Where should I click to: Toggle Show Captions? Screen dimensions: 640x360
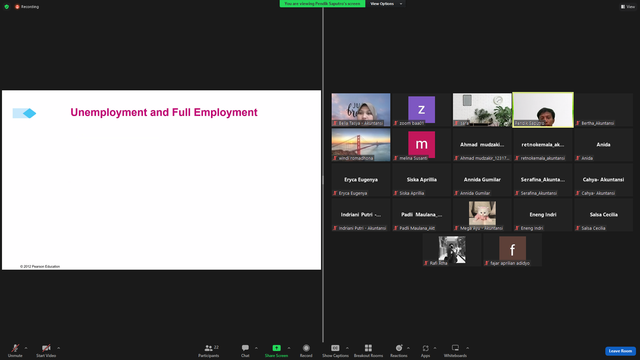335,350
